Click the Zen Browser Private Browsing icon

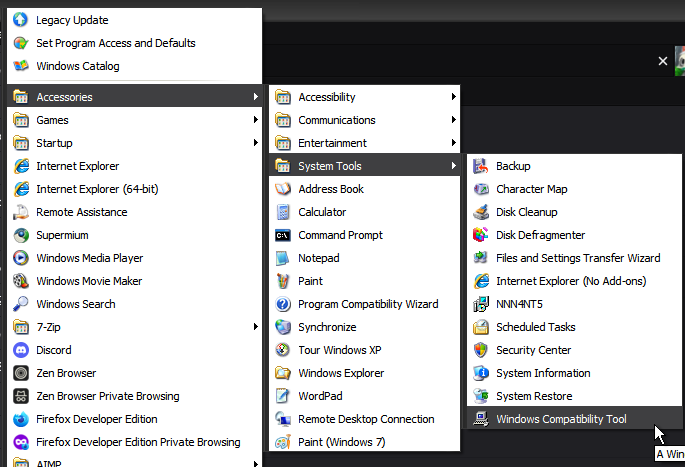click(21, 396)
